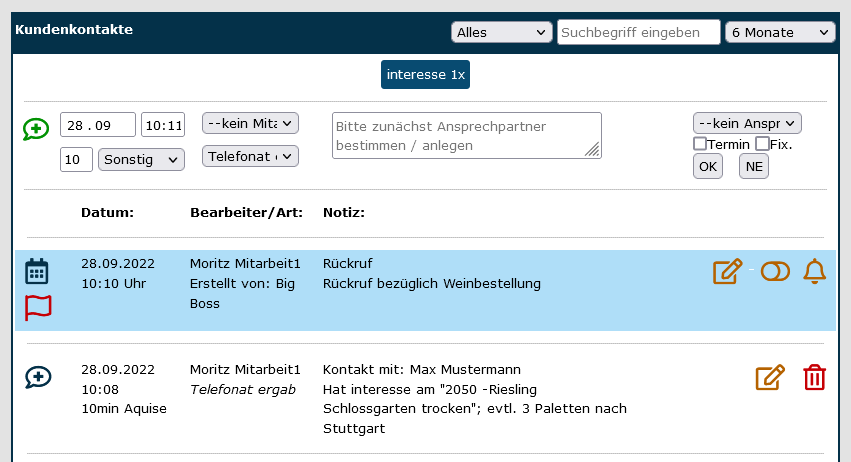Expand the 6 Monate period dropdown
This screenshot has height=462, width=851.
click(x=780, y=32)
